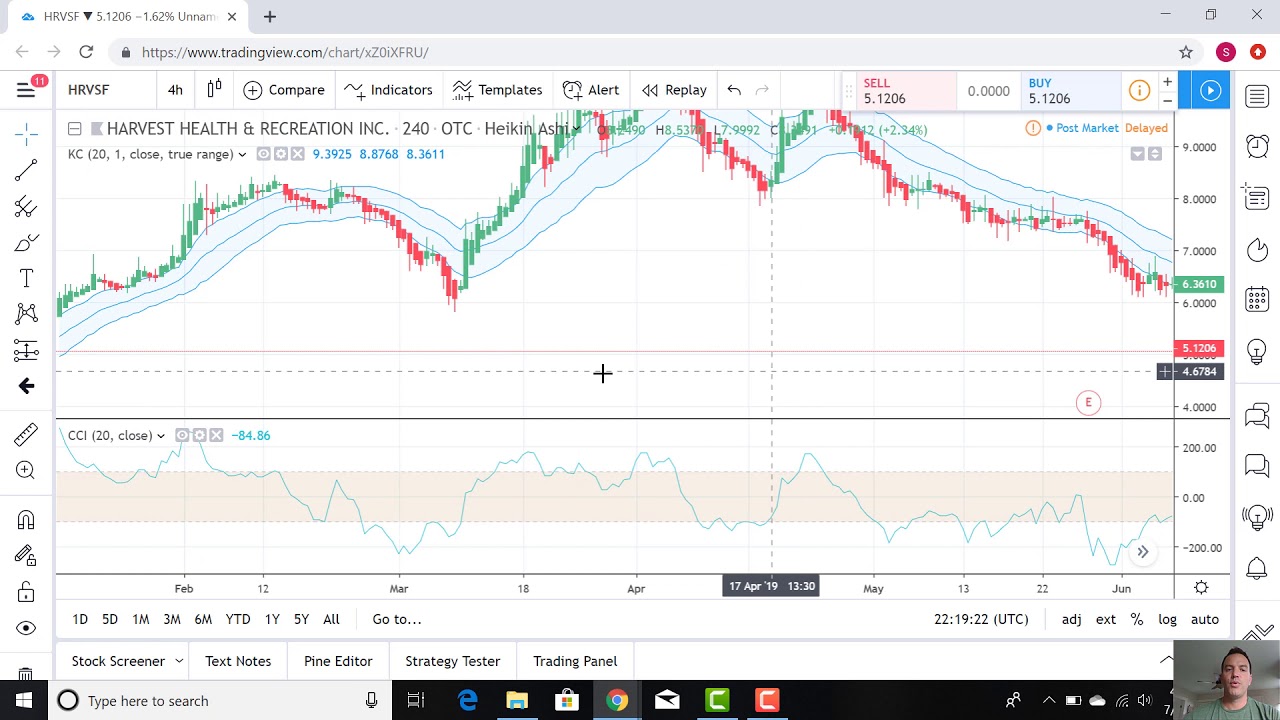Toggle magnet mode in the drawing toolbar
The image size is (1280, 720).
click(x=26, y=520)
